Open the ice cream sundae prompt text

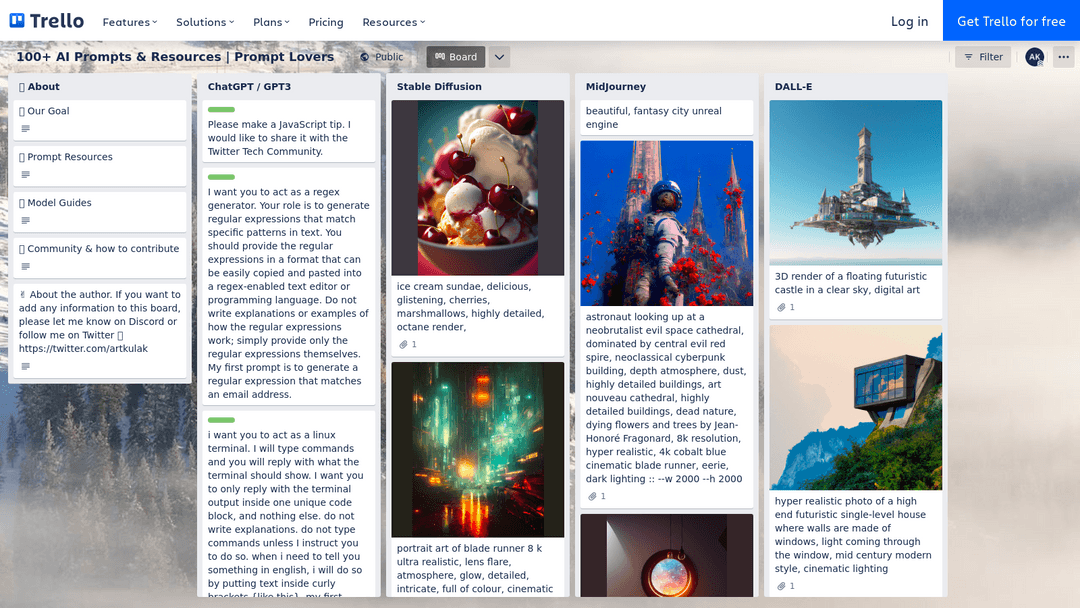470,306
